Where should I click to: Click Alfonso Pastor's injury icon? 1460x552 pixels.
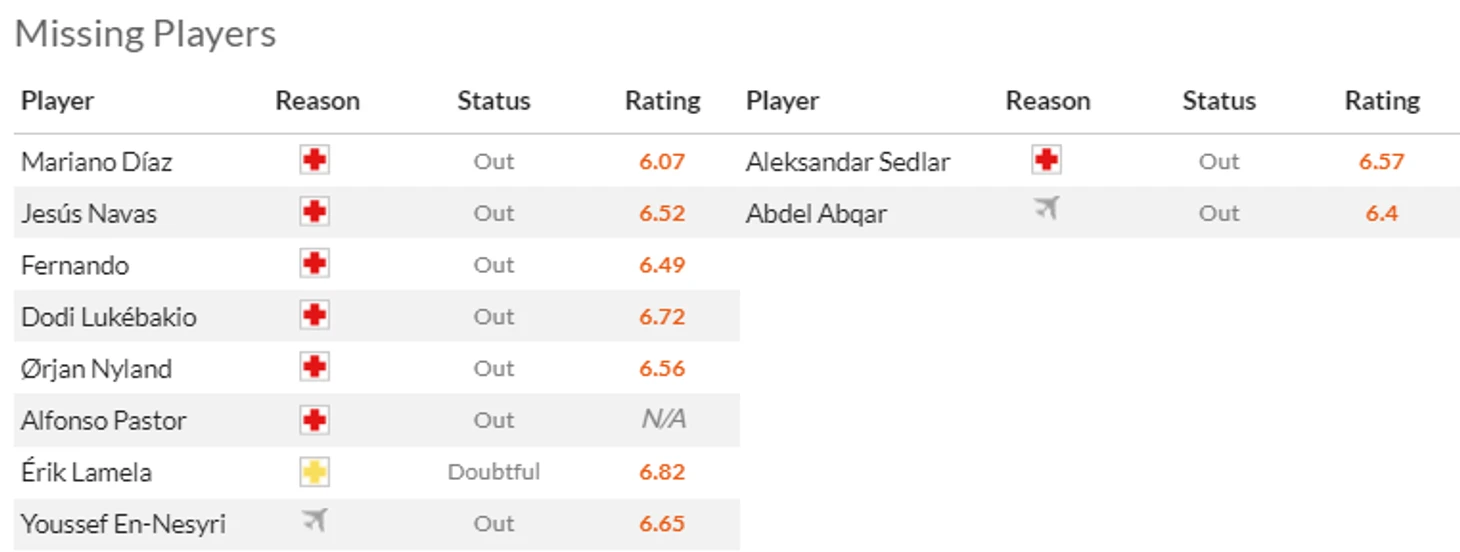pyautogui.click(x=314, y=420)
